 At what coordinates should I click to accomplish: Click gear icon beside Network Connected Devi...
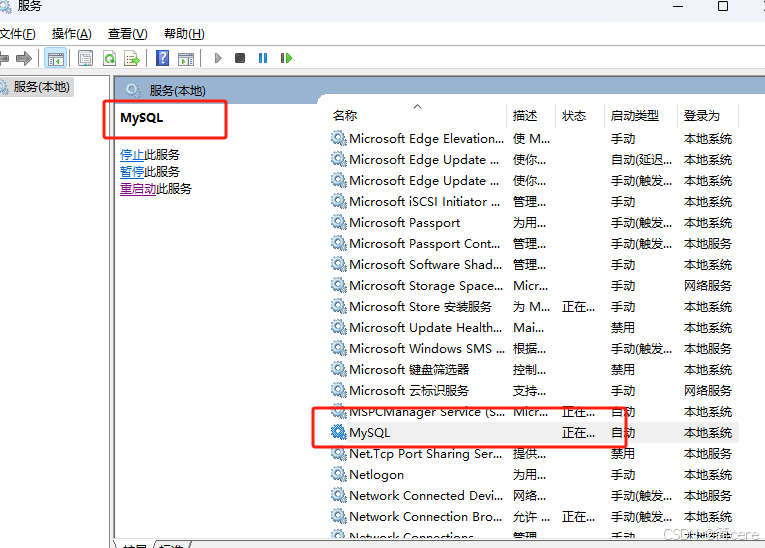(339, 495)
